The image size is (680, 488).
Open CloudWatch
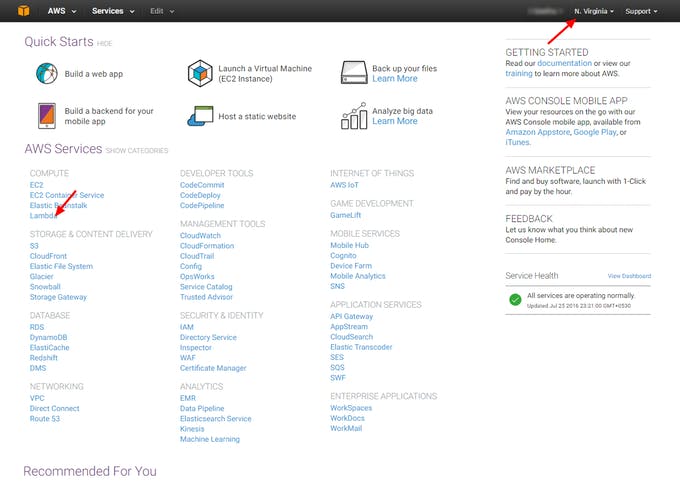coord(200,236)
